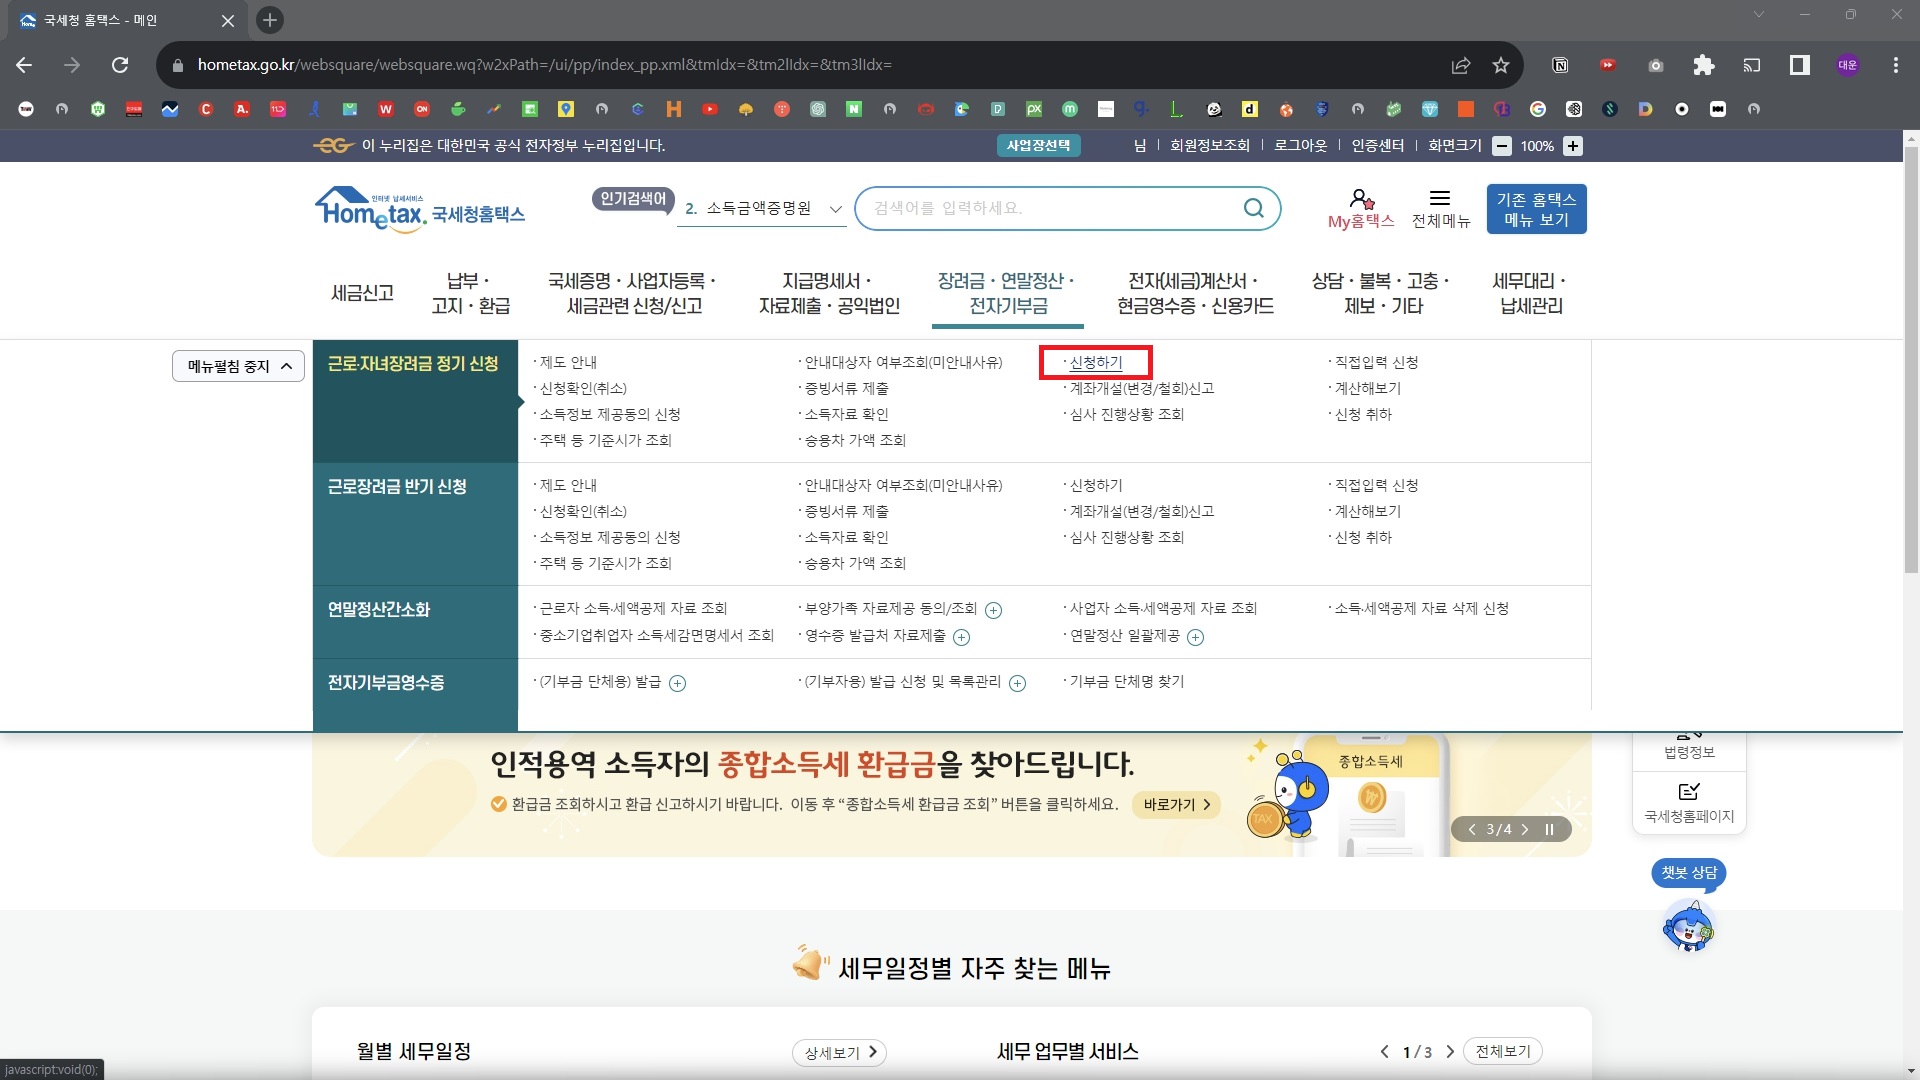Click the bookmark star in the address bar
1920x1080 pixels.
[x=1499, y=65]
